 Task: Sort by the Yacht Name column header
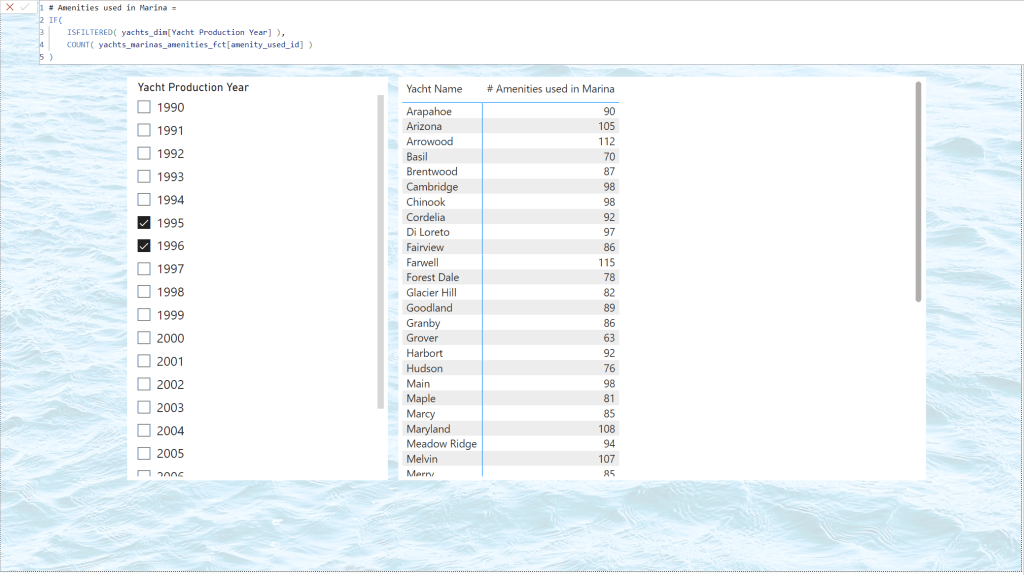tap(434, 89)
